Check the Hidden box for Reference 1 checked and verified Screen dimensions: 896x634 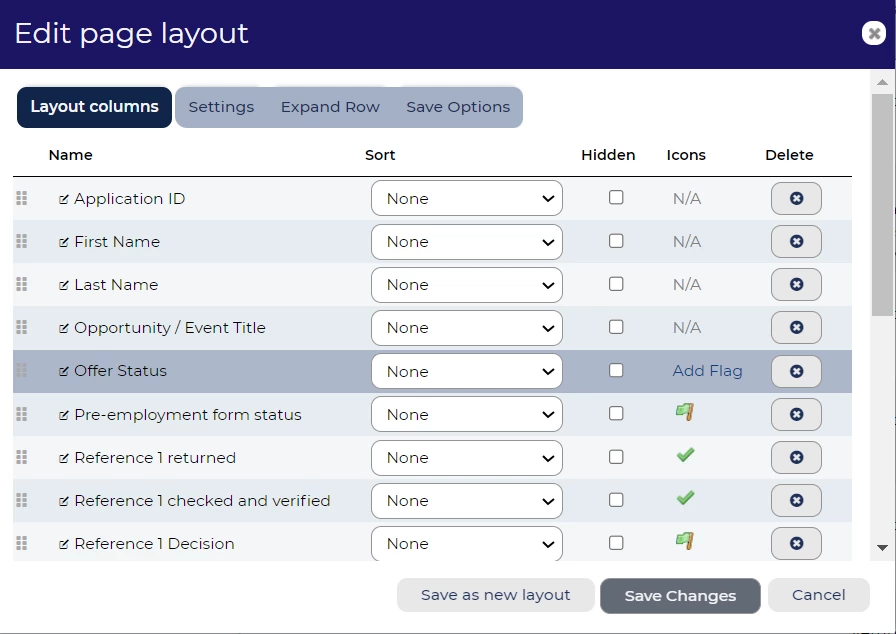coord(616,500)
